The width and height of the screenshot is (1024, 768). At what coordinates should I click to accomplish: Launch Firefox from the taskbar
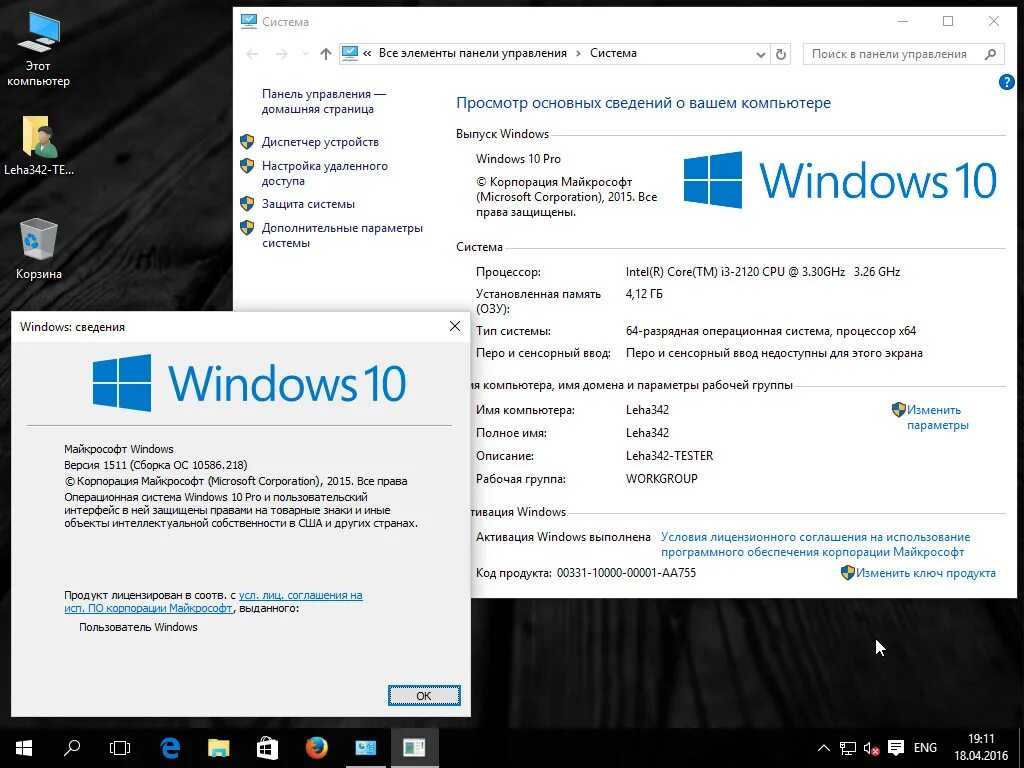pos(316,747)
